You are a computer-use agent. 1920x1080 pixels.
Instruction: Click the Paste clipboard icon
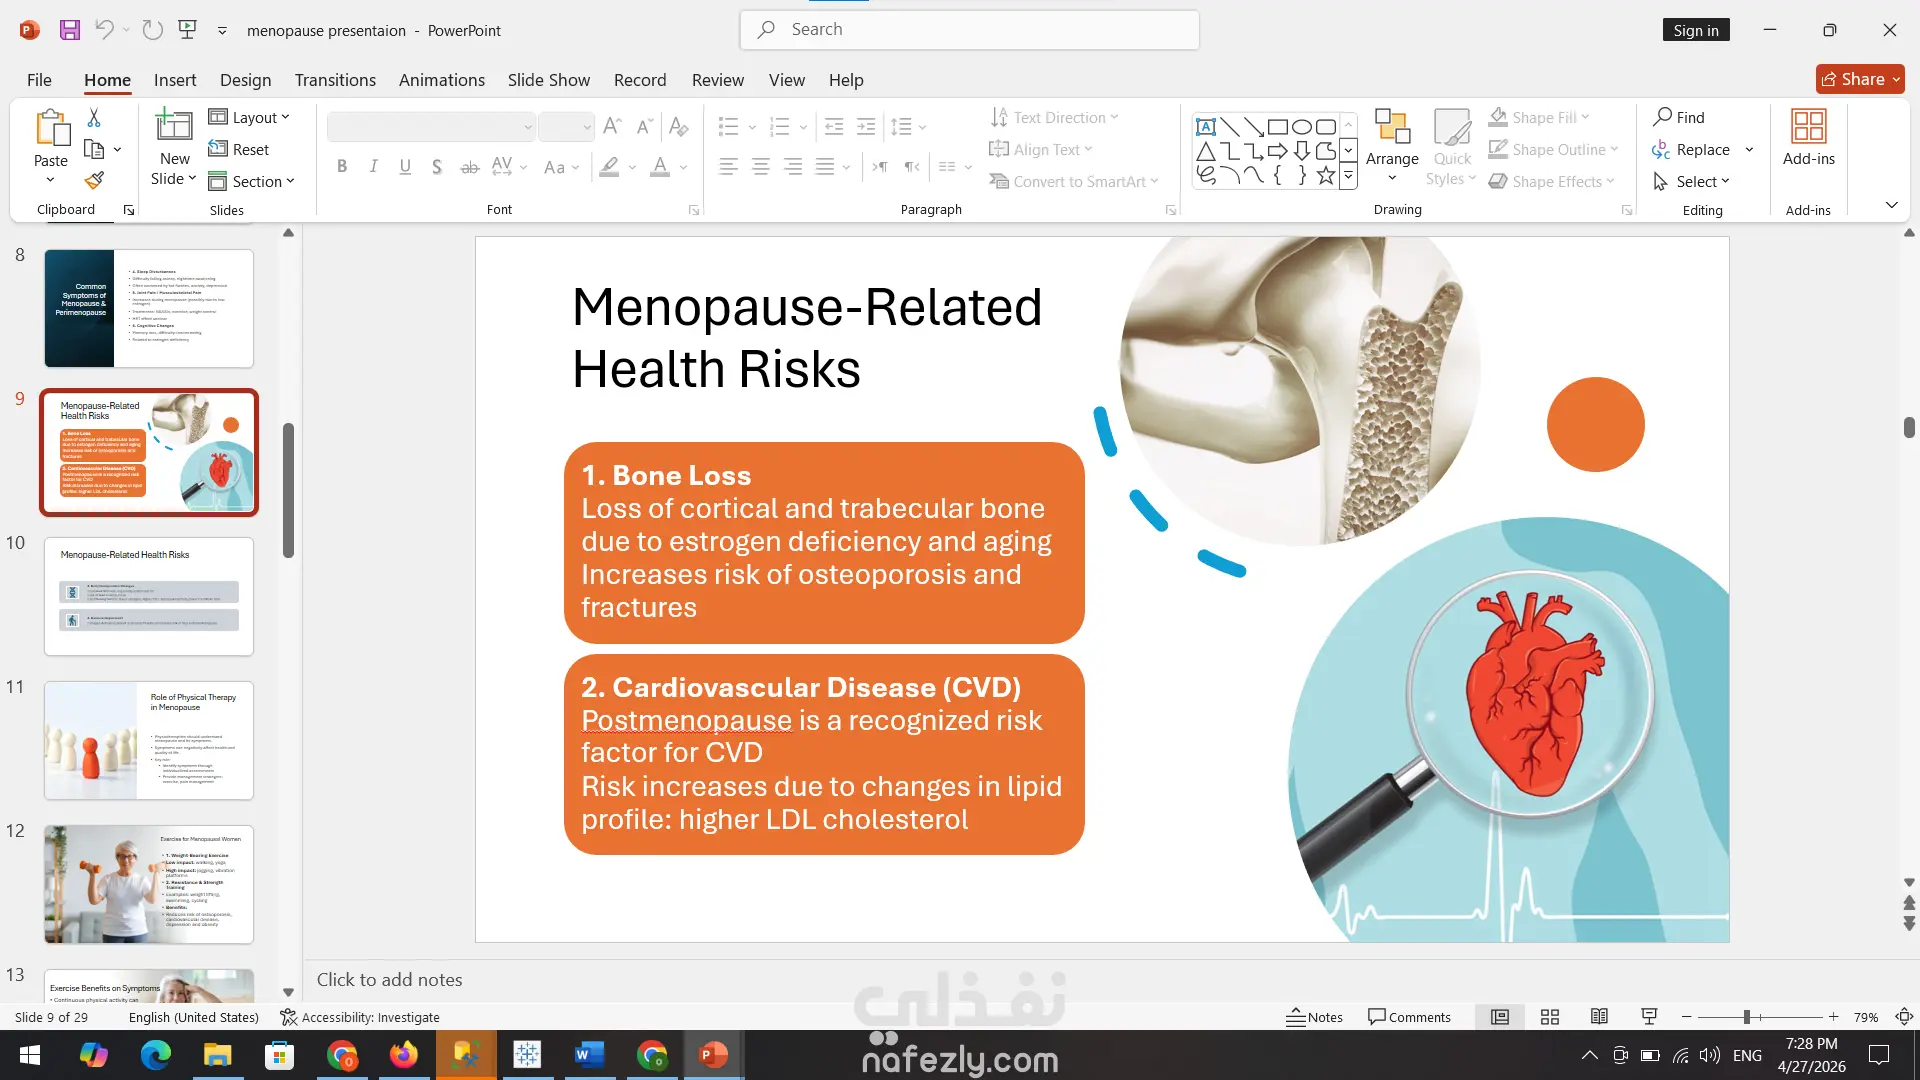pyautogui.click(x=51, y=128)
